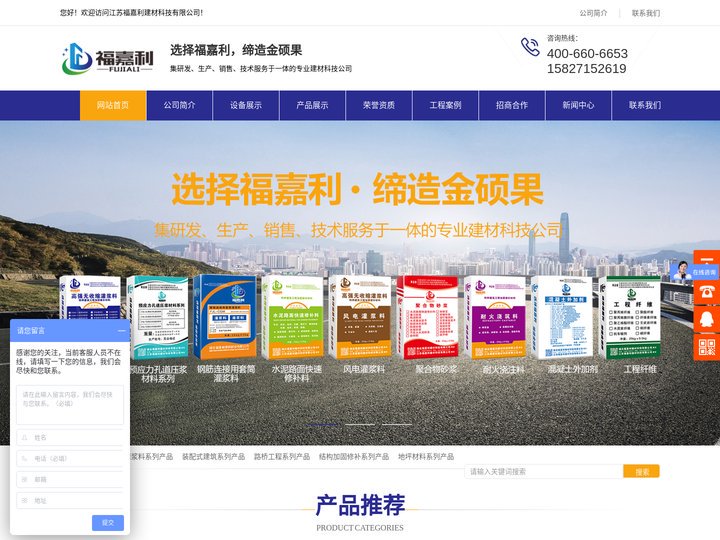Click the 耐火浇注料 product bag

(495, 317)
